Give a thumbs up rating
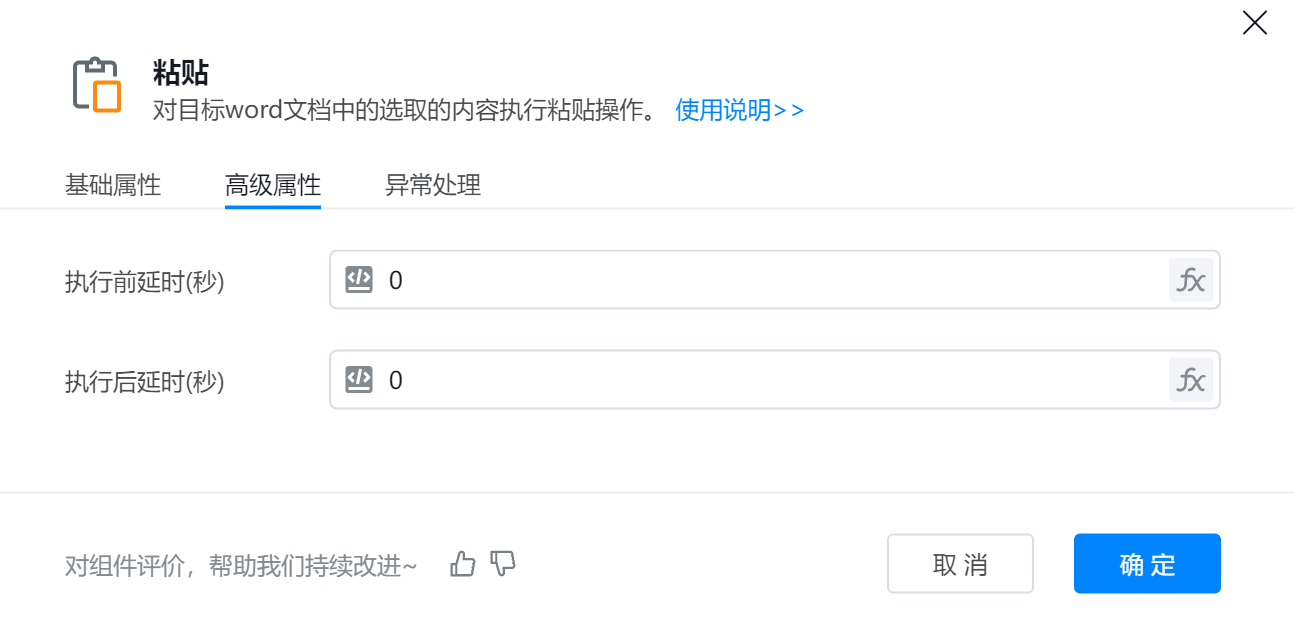The height and width of the screenshot is (621, 1294). point(463,564)
